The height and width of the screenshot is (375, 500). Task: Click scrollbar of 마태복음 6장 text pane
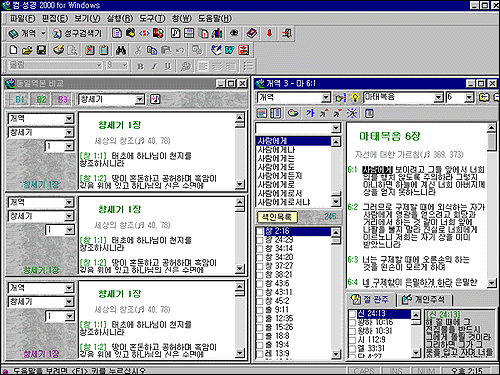click(x=492, y=205)
